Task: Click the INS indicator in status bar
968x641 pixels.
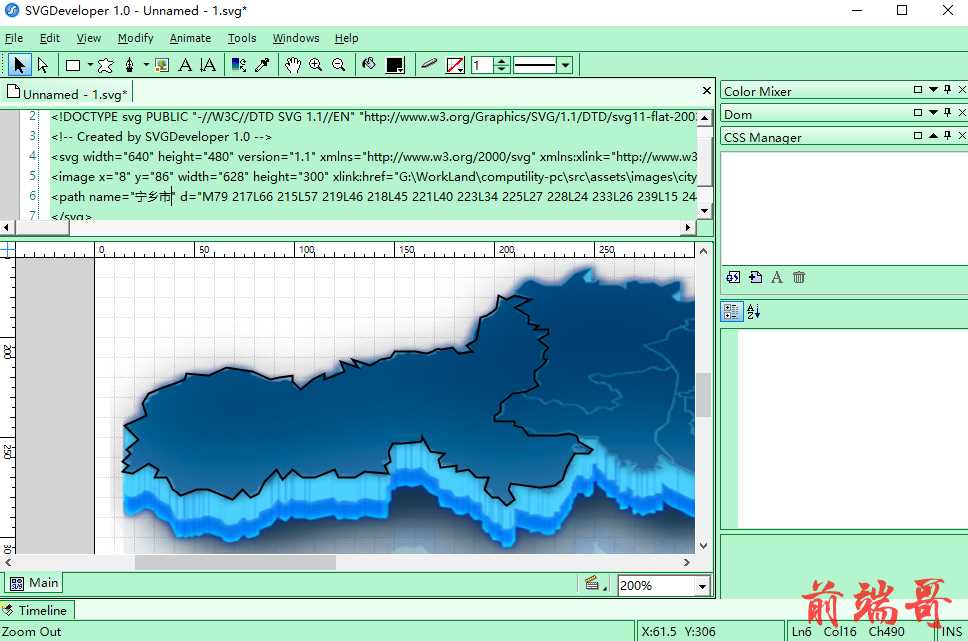Action: (951, 631)
